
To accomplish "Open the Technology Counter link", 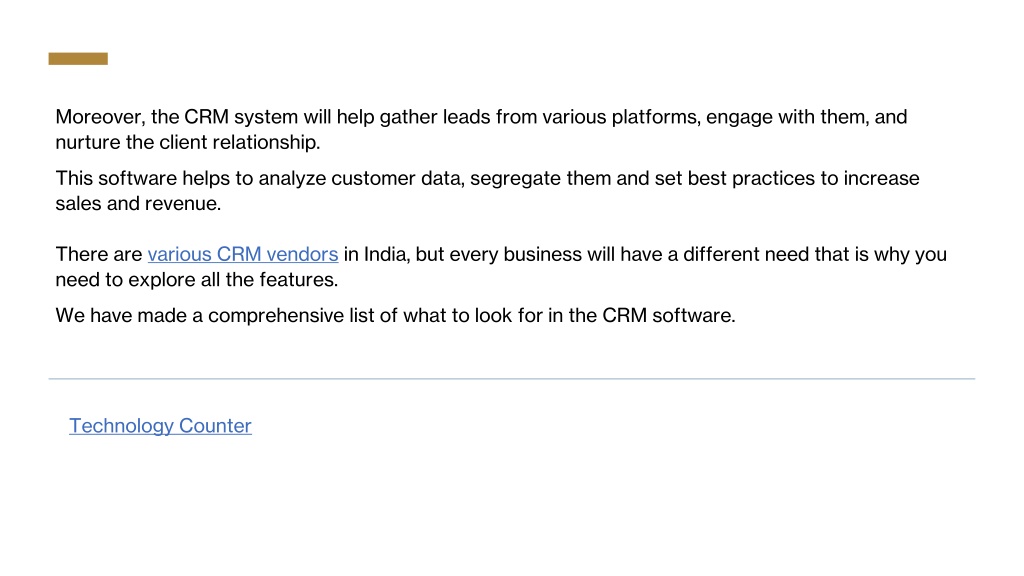I will tap(160, 426).
